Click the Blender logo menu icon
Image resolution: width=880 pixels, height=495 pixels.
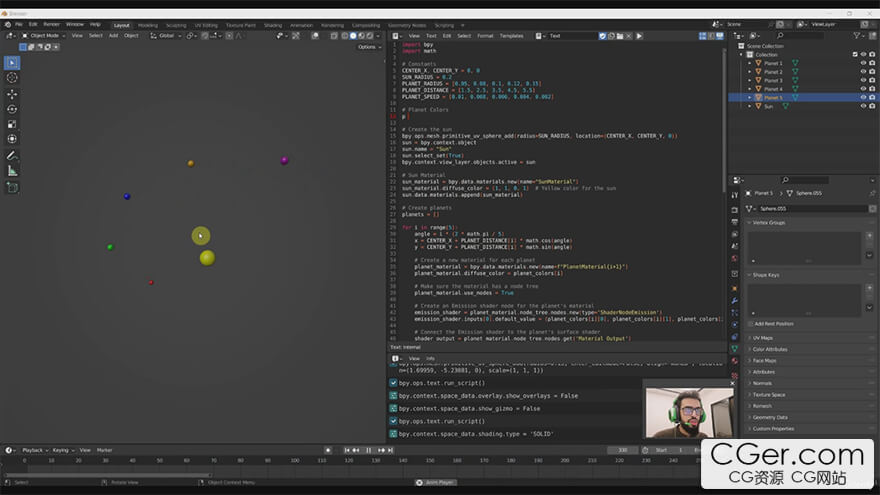[x=7, y=25]
